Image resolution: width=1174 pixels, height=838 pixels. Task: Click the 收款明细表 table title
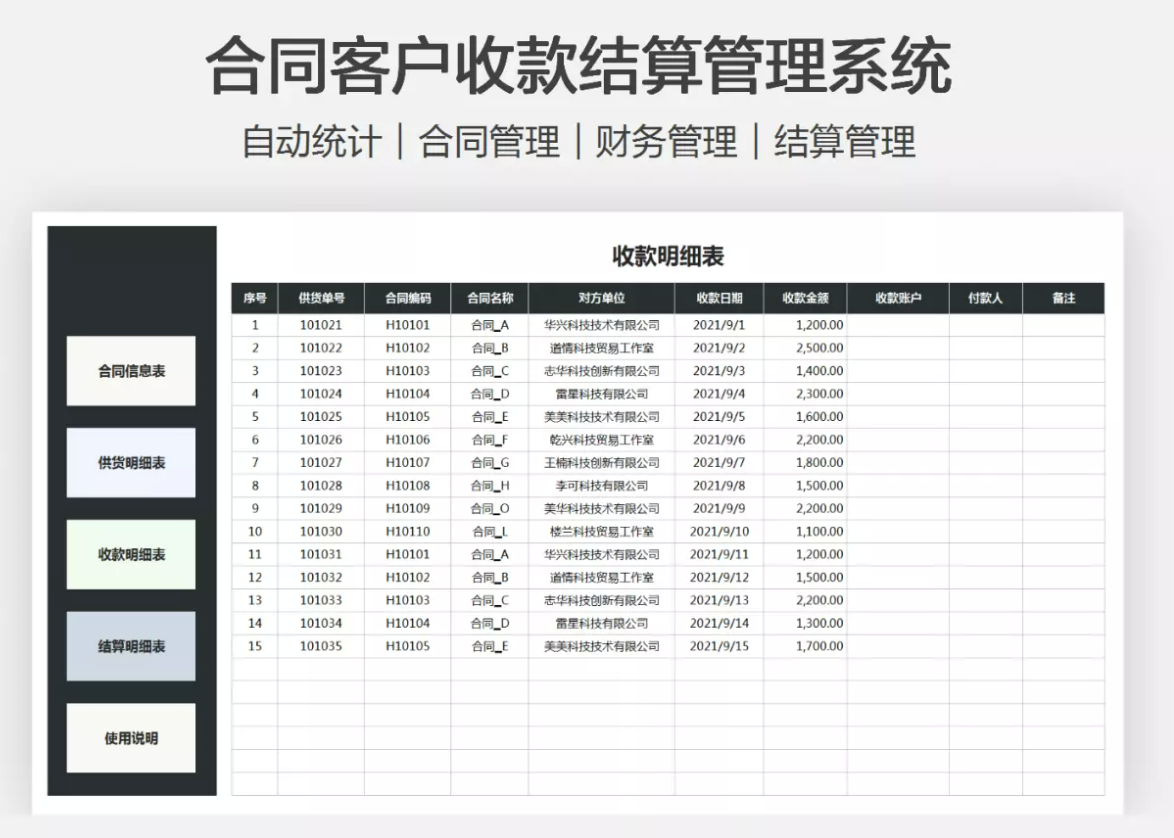[x=668, y=256]
